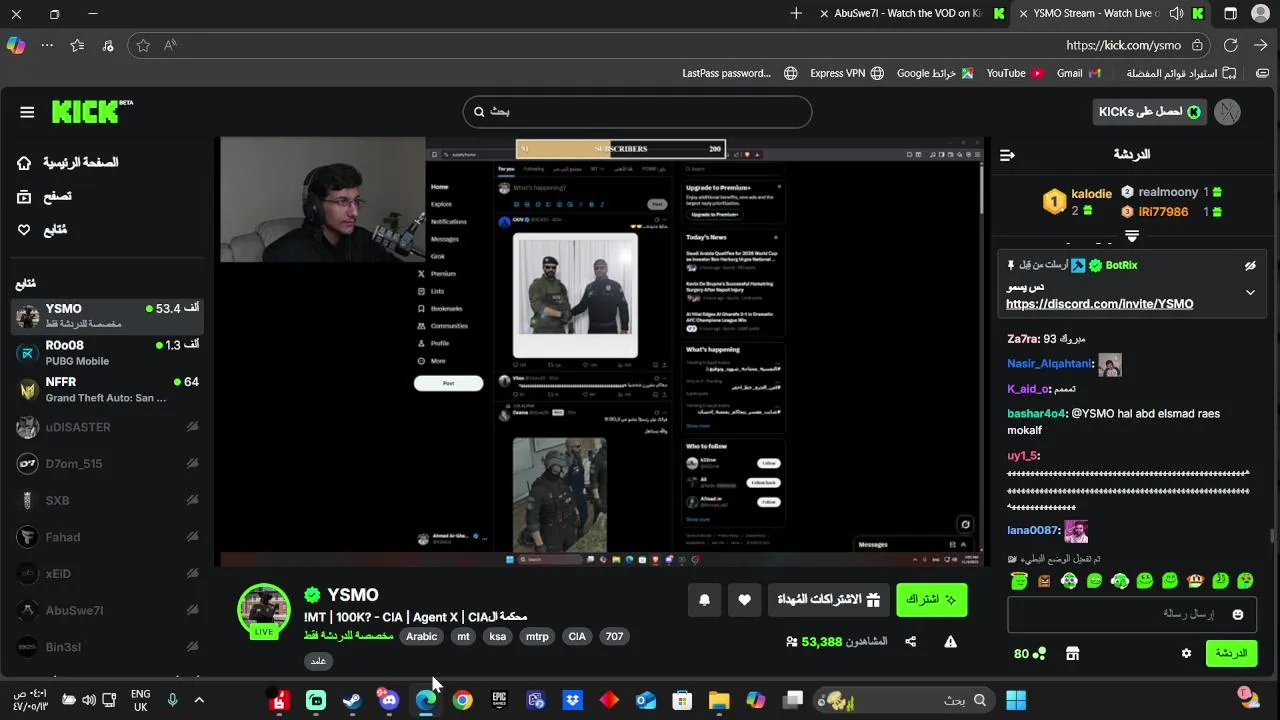Open the YouTube bookmark
The height and width of the screenshot is (720, 1280).
coord(1015,73)
